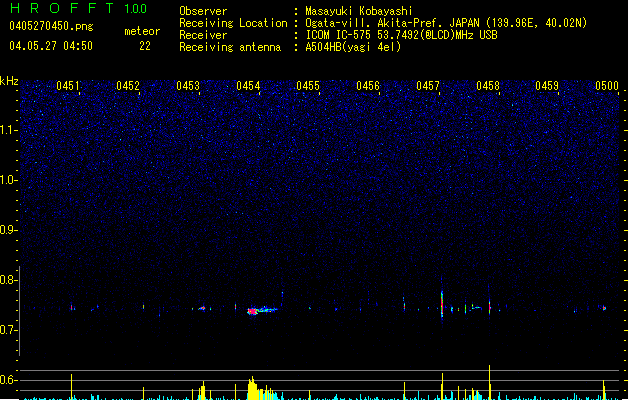Click the 0453 time marker
The width and height of the screenshot is (629, 400).
click(x=188, y=85)
